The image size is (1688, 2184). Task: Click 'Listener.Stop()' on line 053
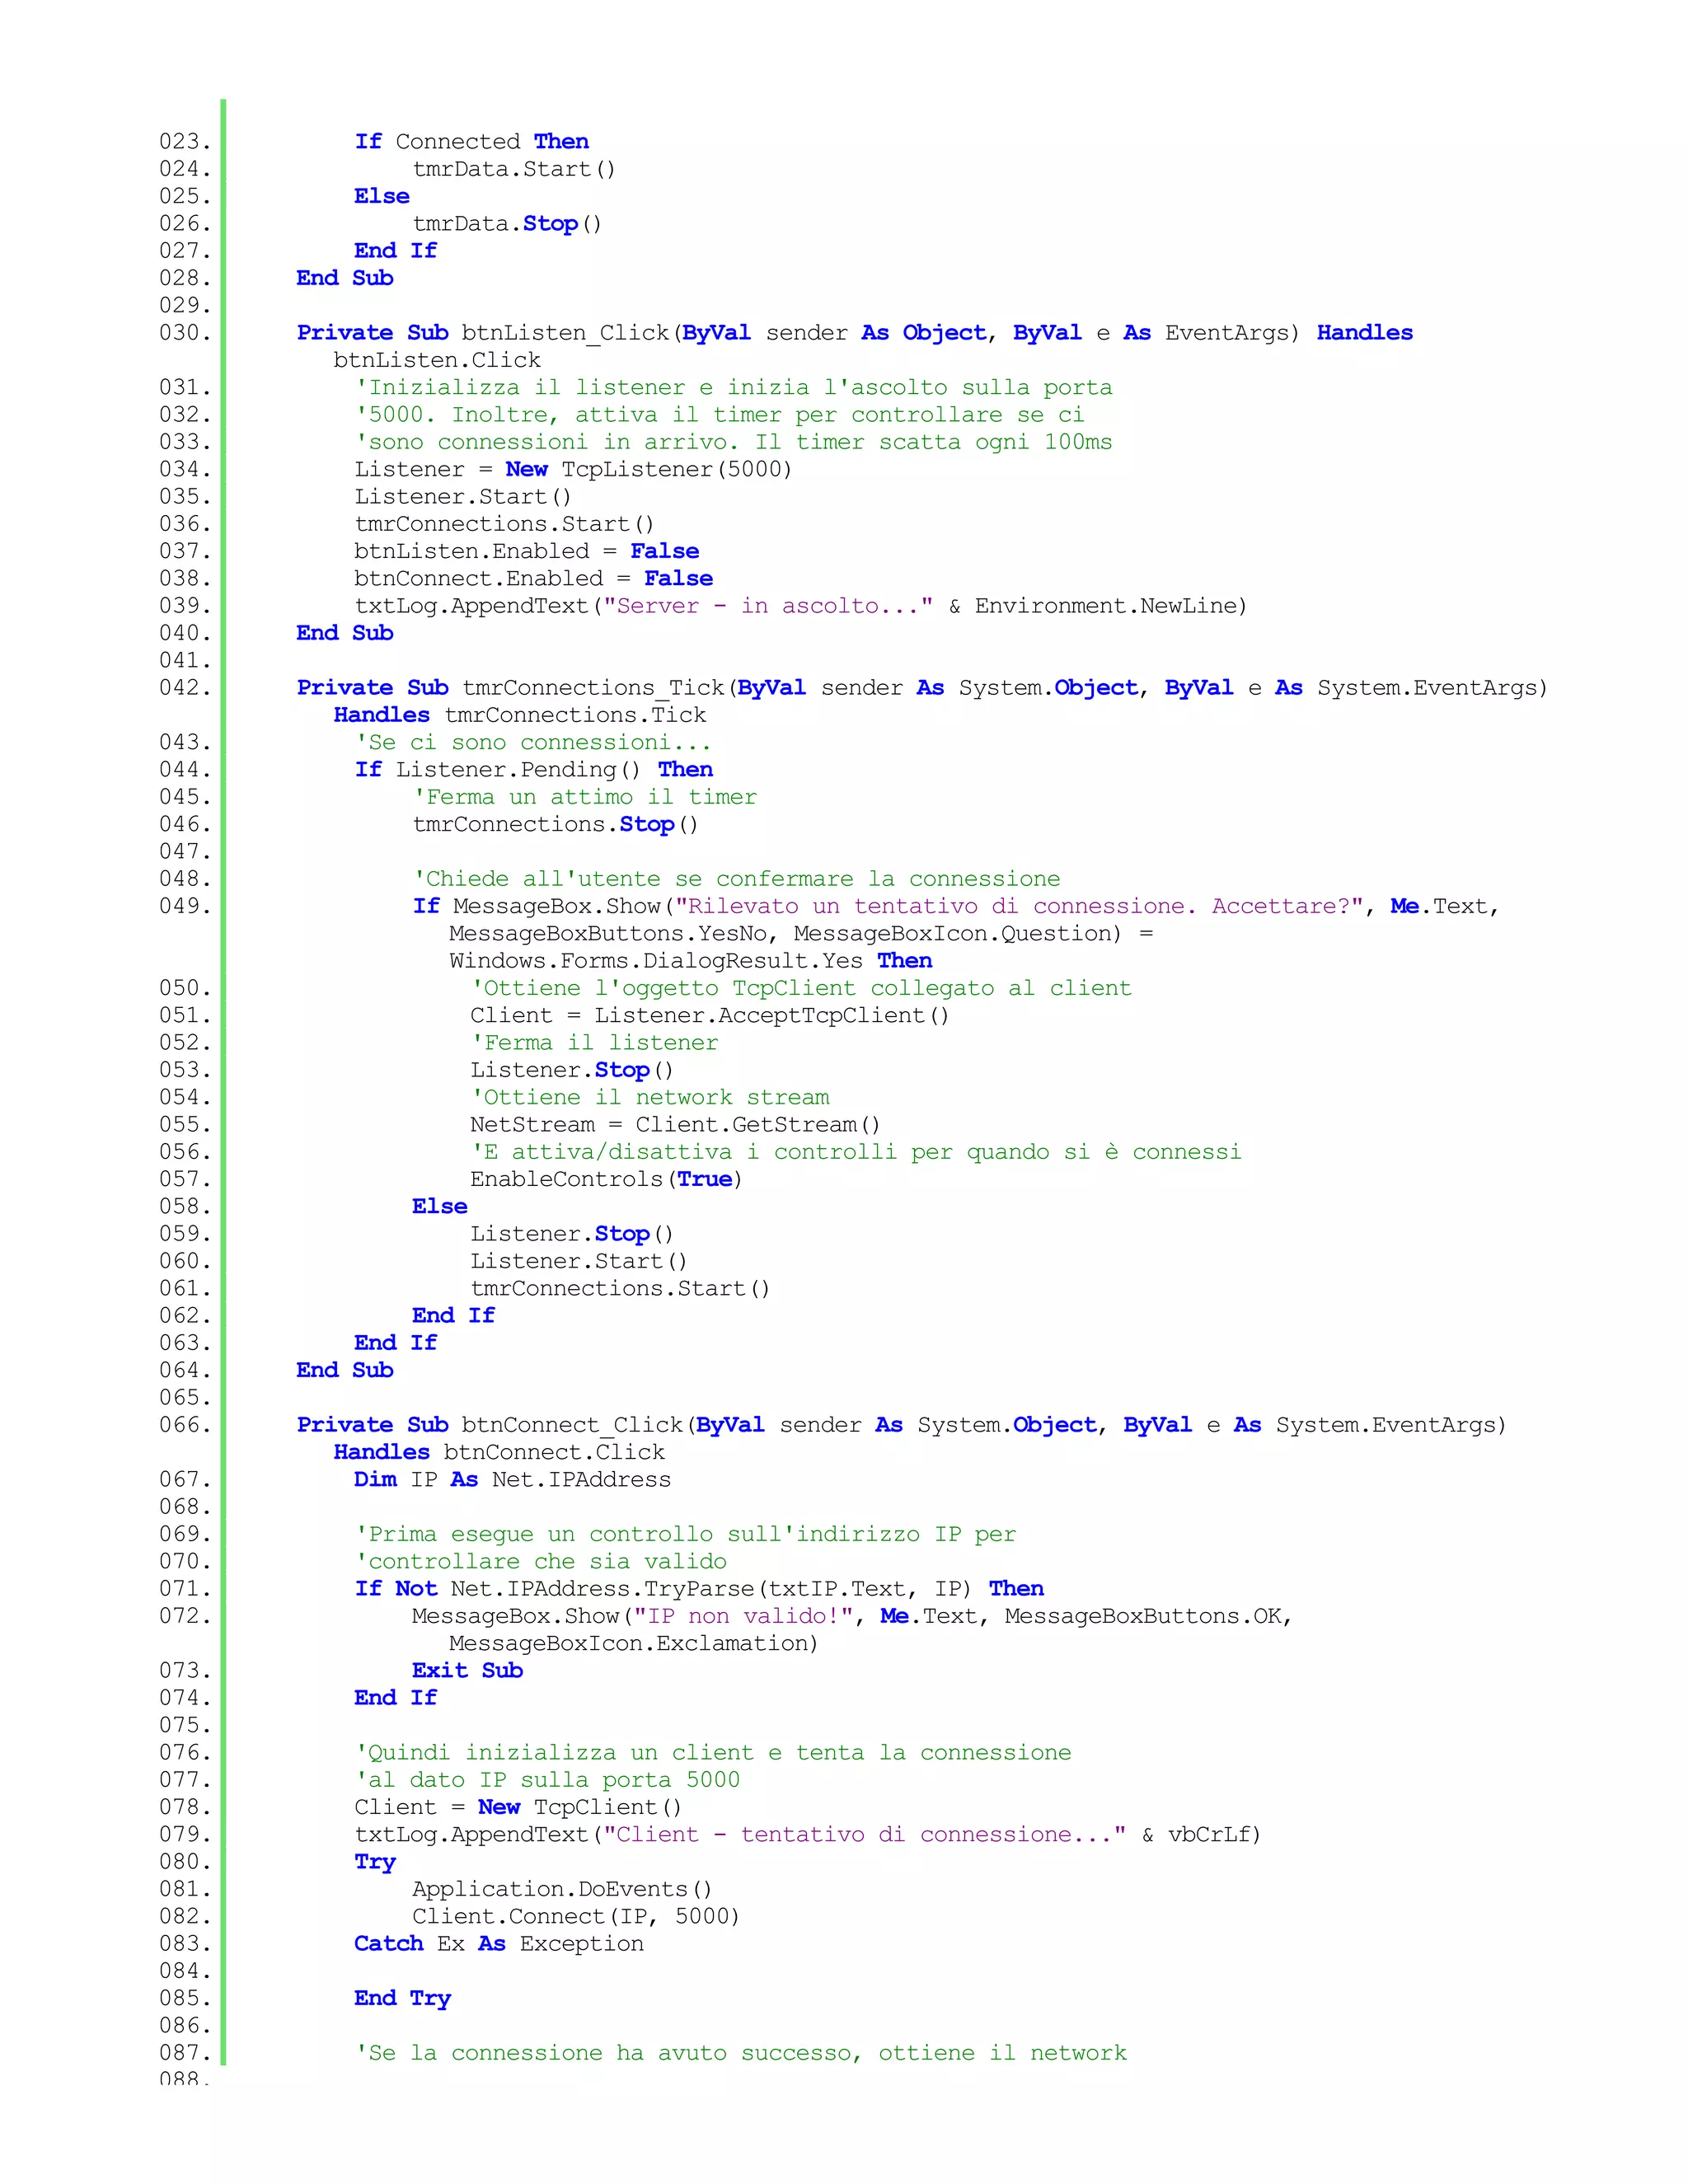pos(573,1070)
